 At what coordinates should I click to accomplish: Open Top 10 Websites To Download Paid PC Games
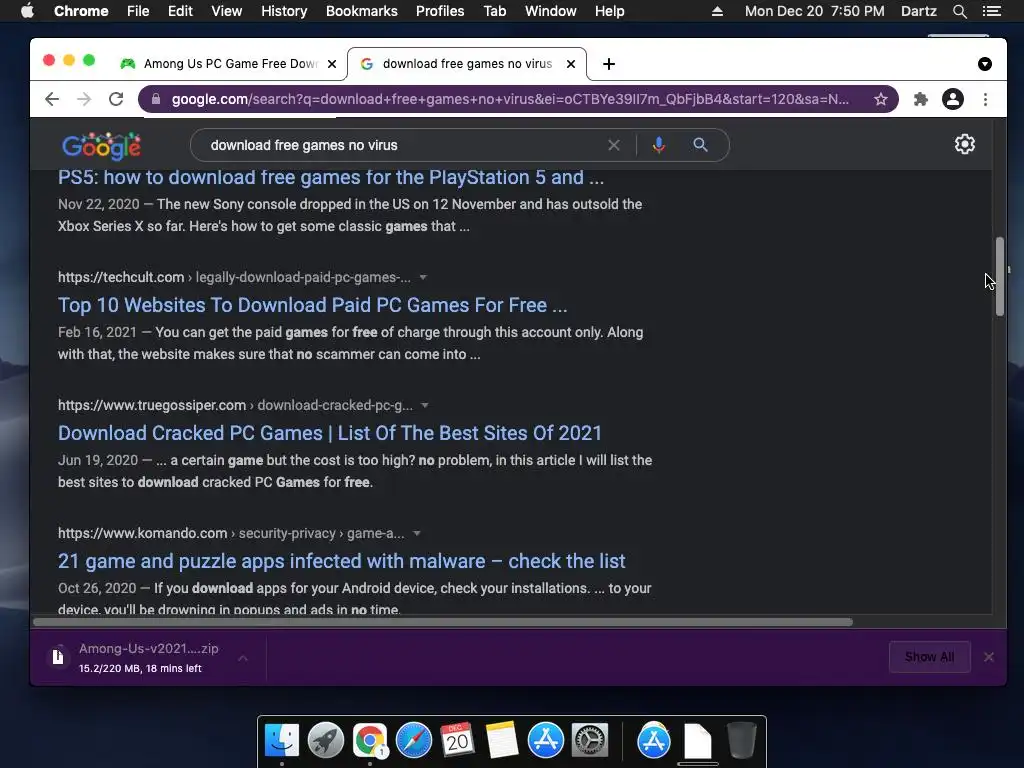point(312,305)
